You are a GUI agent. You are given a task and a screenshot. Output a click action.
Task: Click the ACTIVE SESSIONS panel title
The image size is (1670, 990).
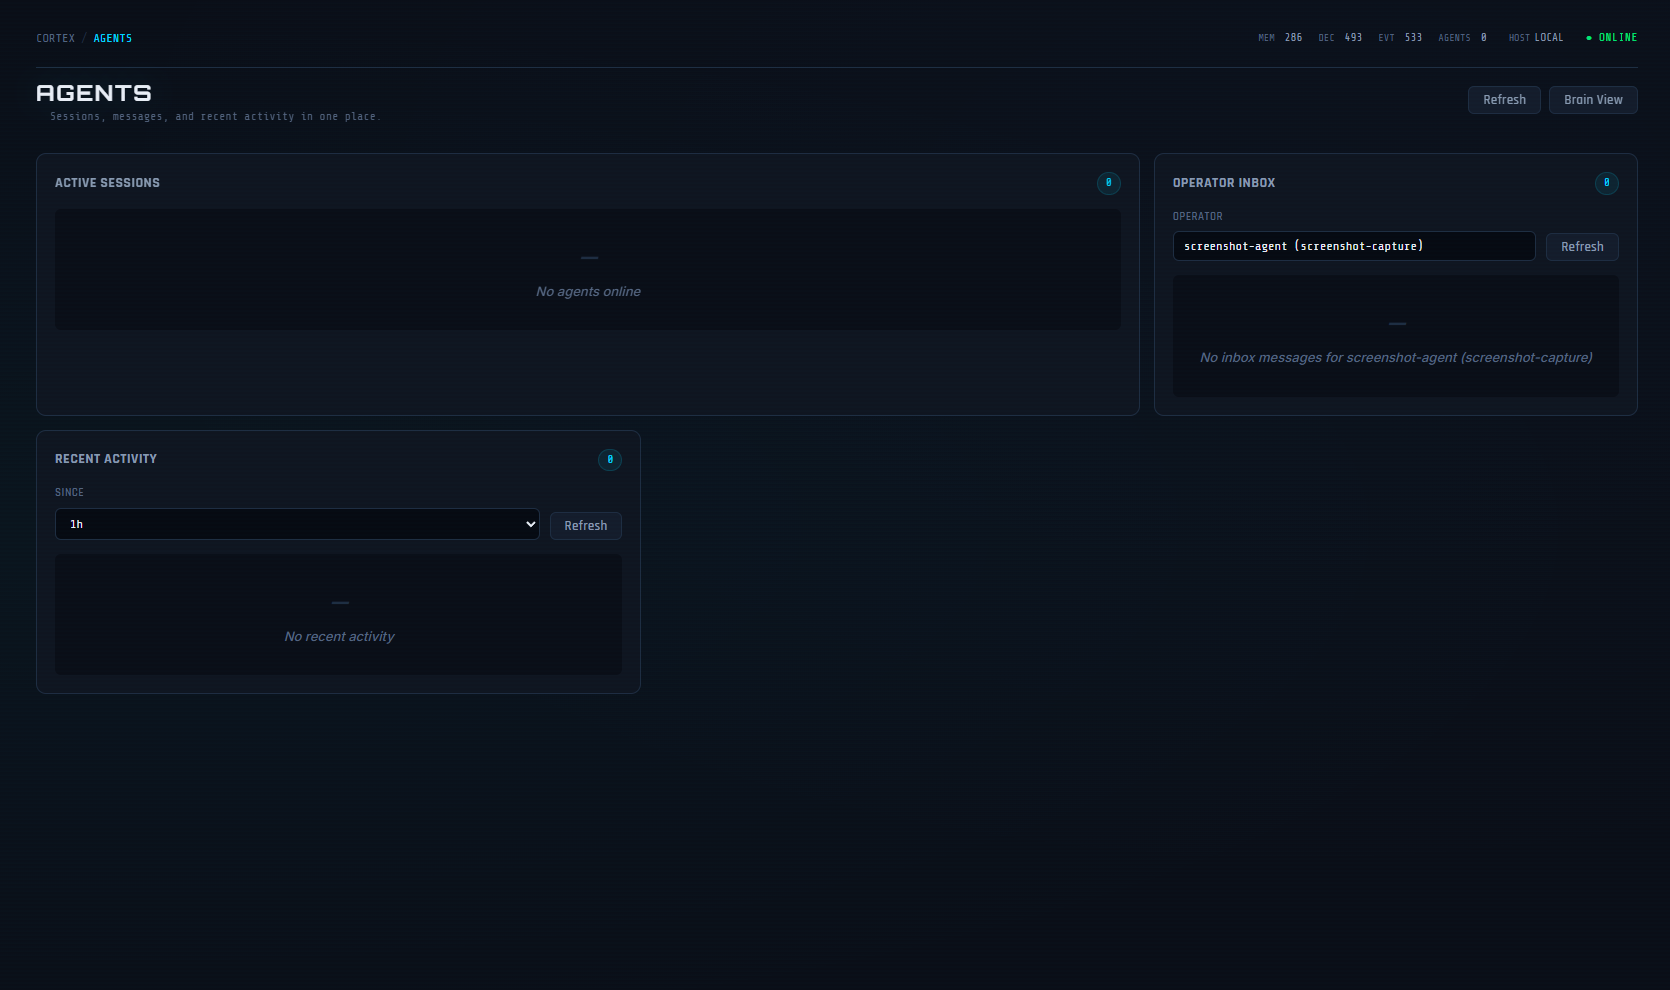click(107, 183)
